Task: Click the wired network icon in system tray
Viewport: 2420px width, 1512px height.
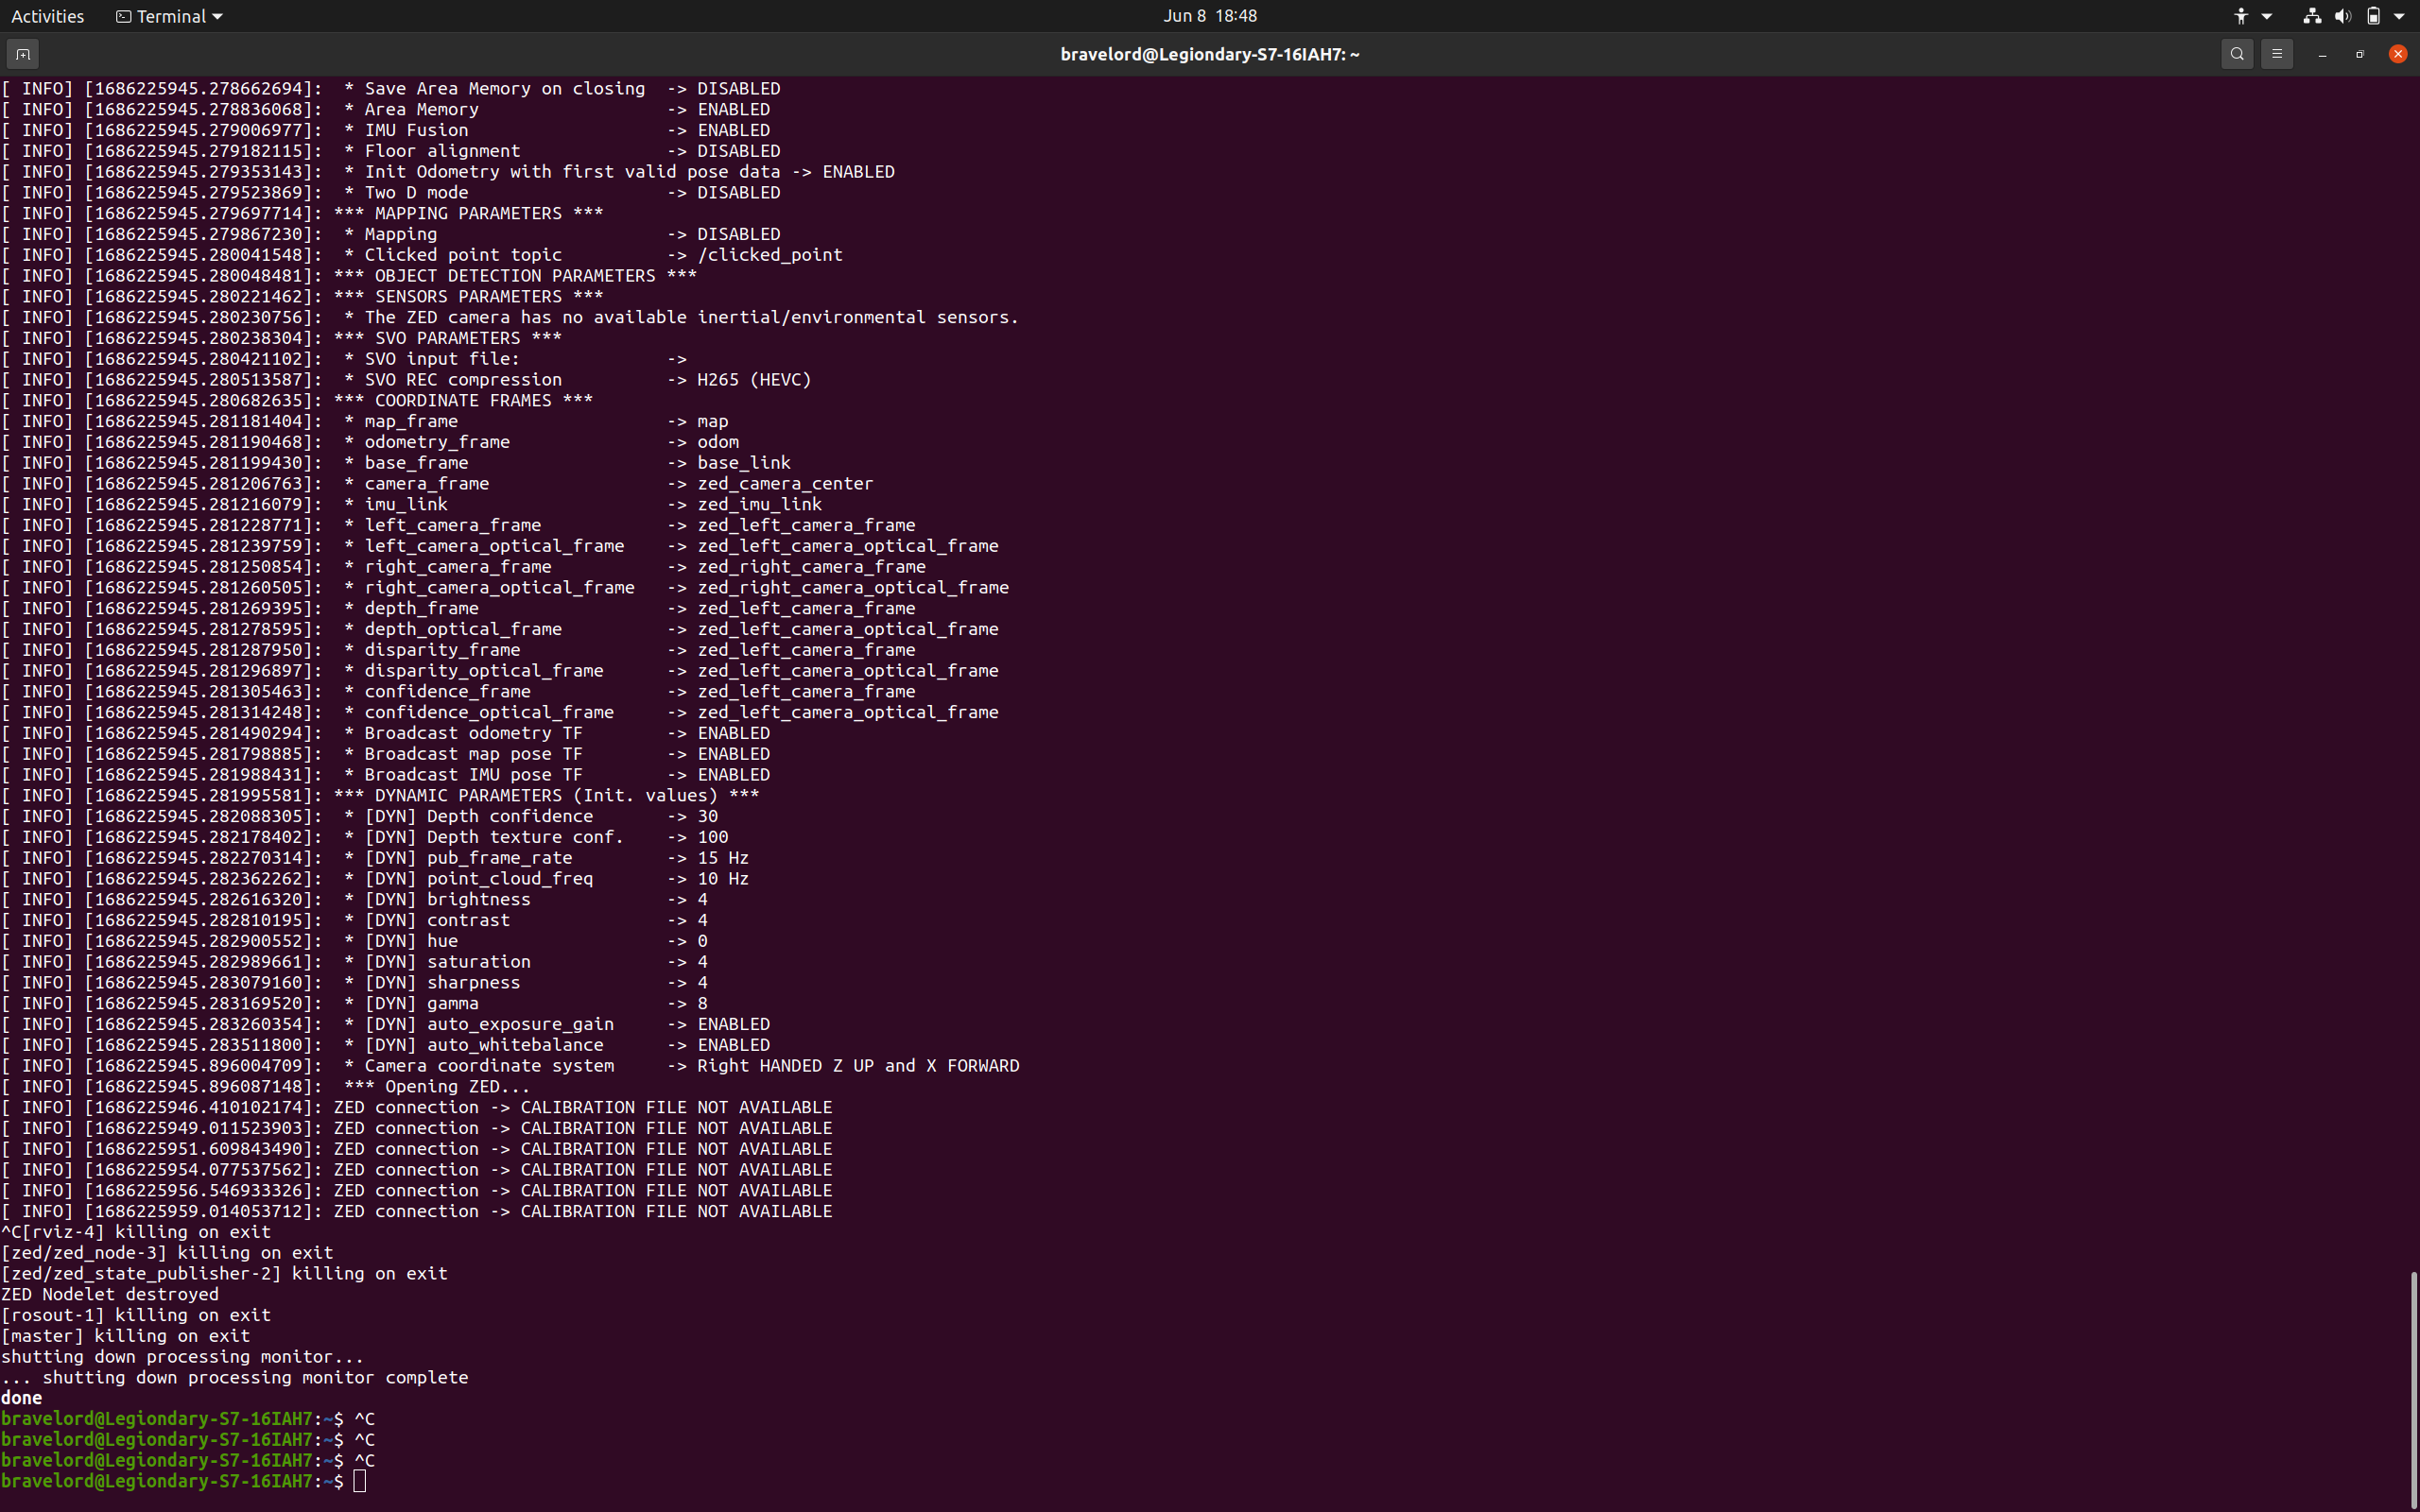Action: tap(2312, 16)
